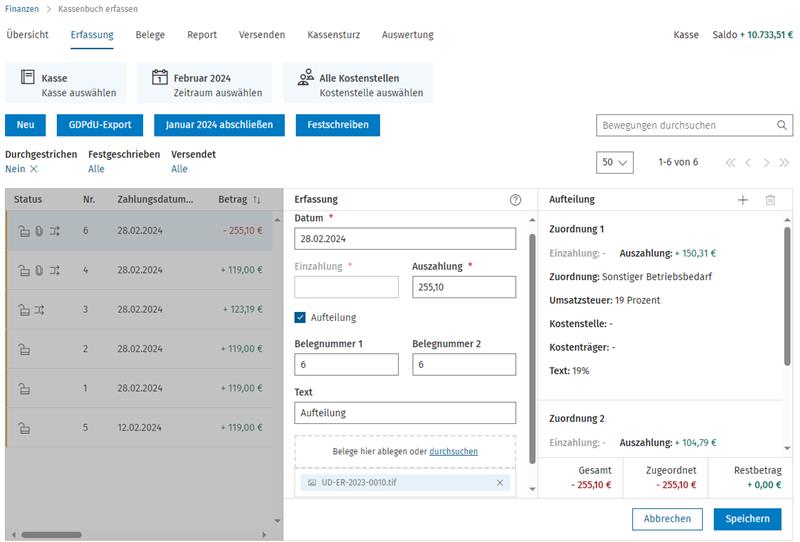800x542 pixels.
Task: Remove the Nein filter with X
Action: tap(34, 169)
